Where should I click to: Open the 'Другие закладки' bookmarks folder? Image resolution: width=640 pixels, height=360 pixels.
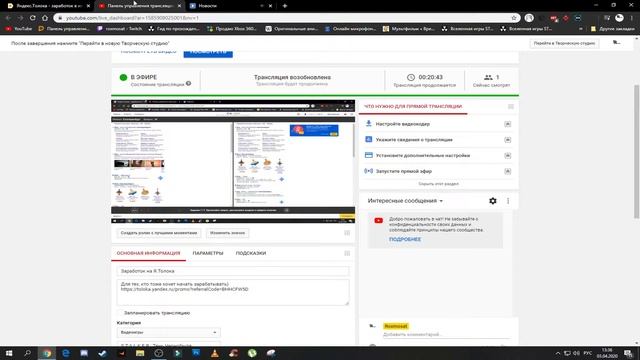[612, 29]
